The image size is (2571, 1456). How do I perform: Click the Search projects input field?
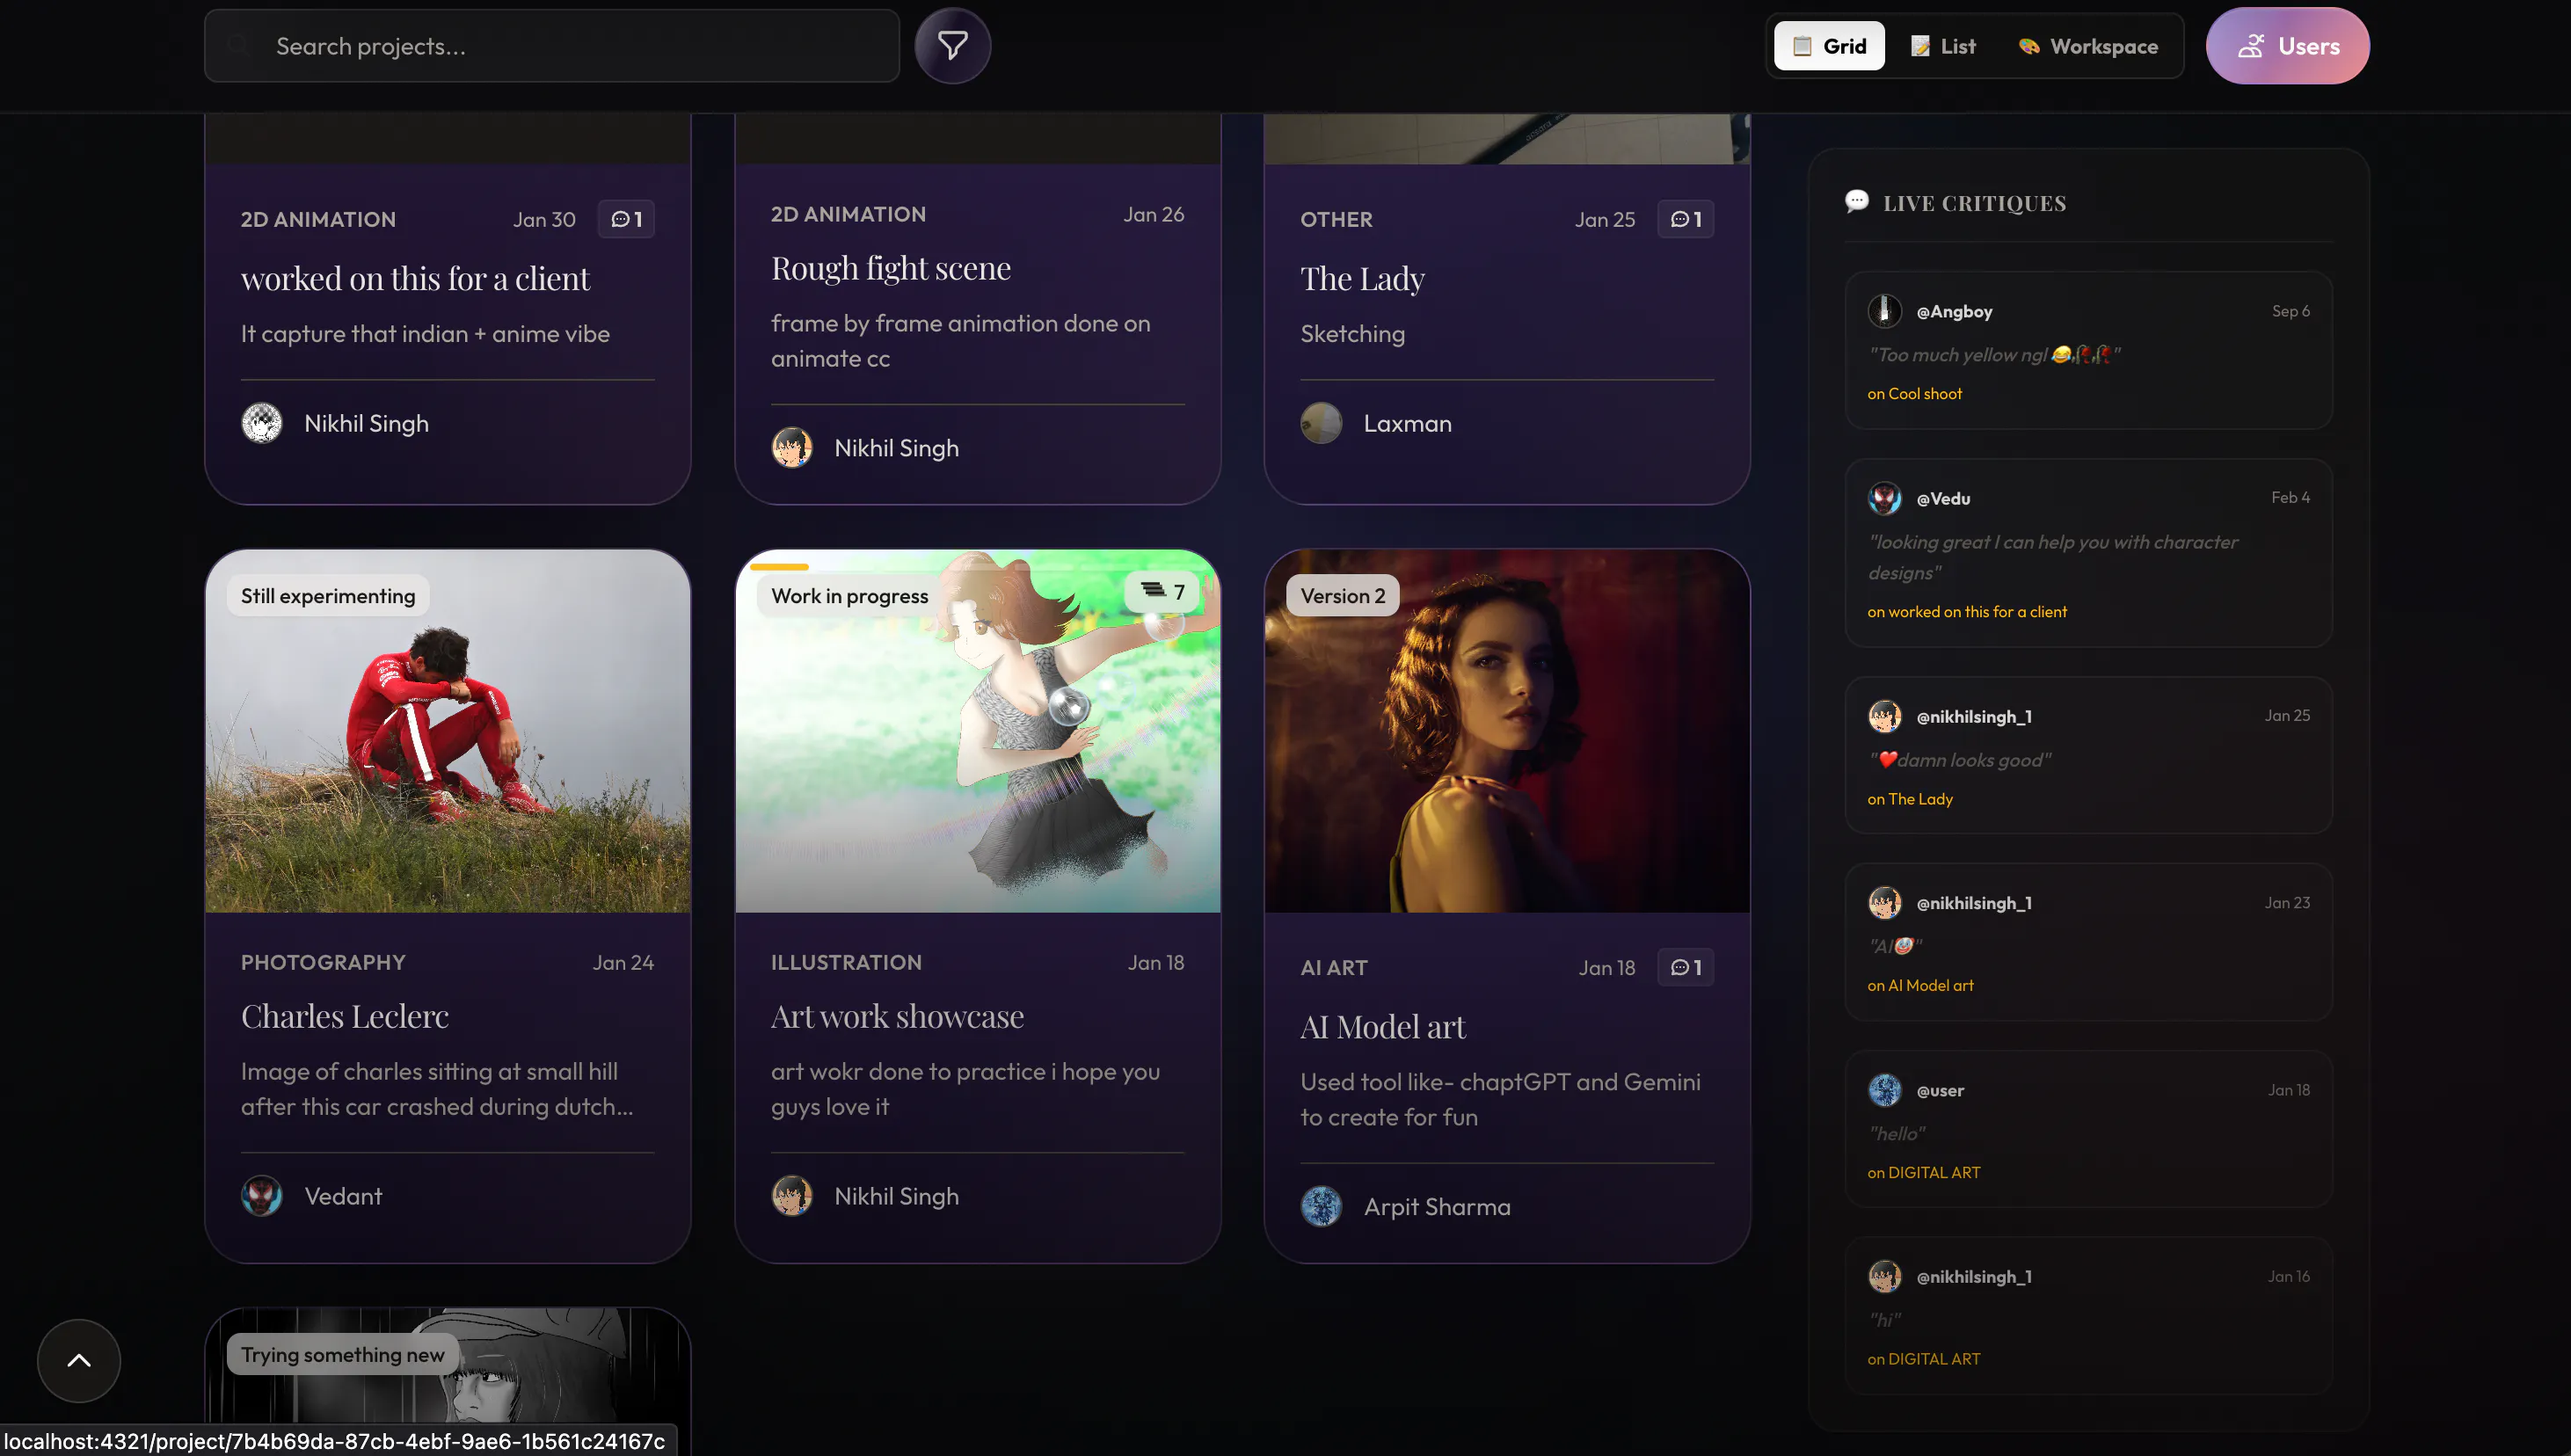(552, 46)
